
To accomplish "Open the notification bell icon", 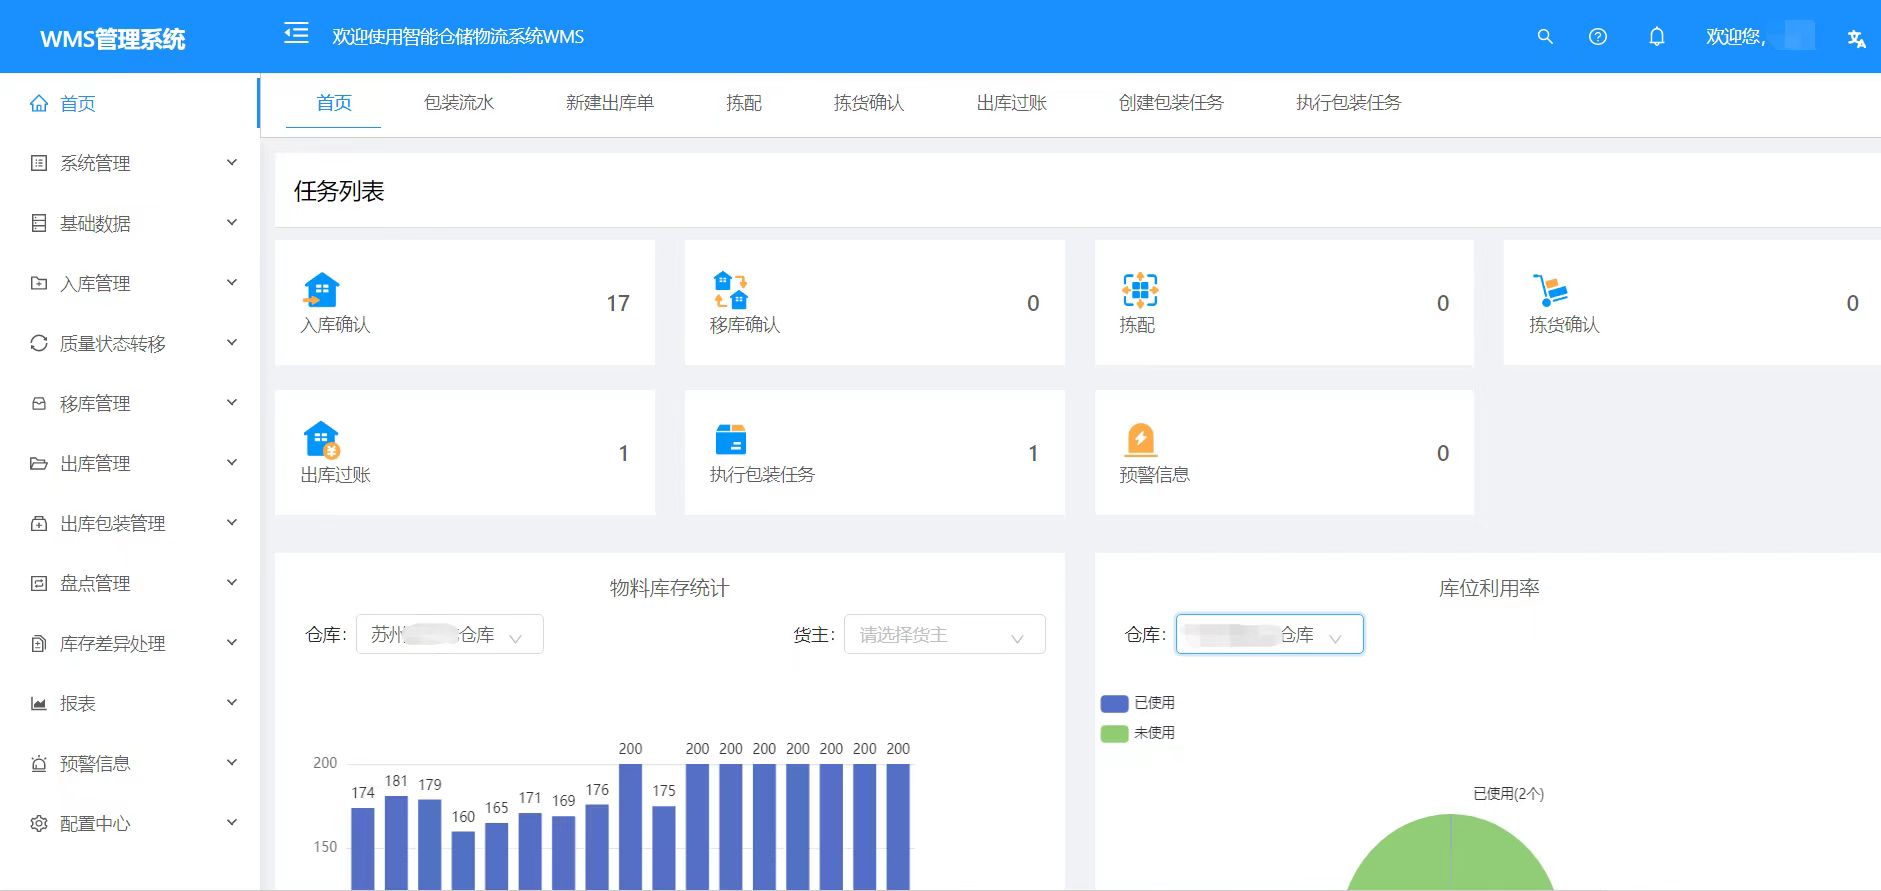I will click(x=1657, y=37).
